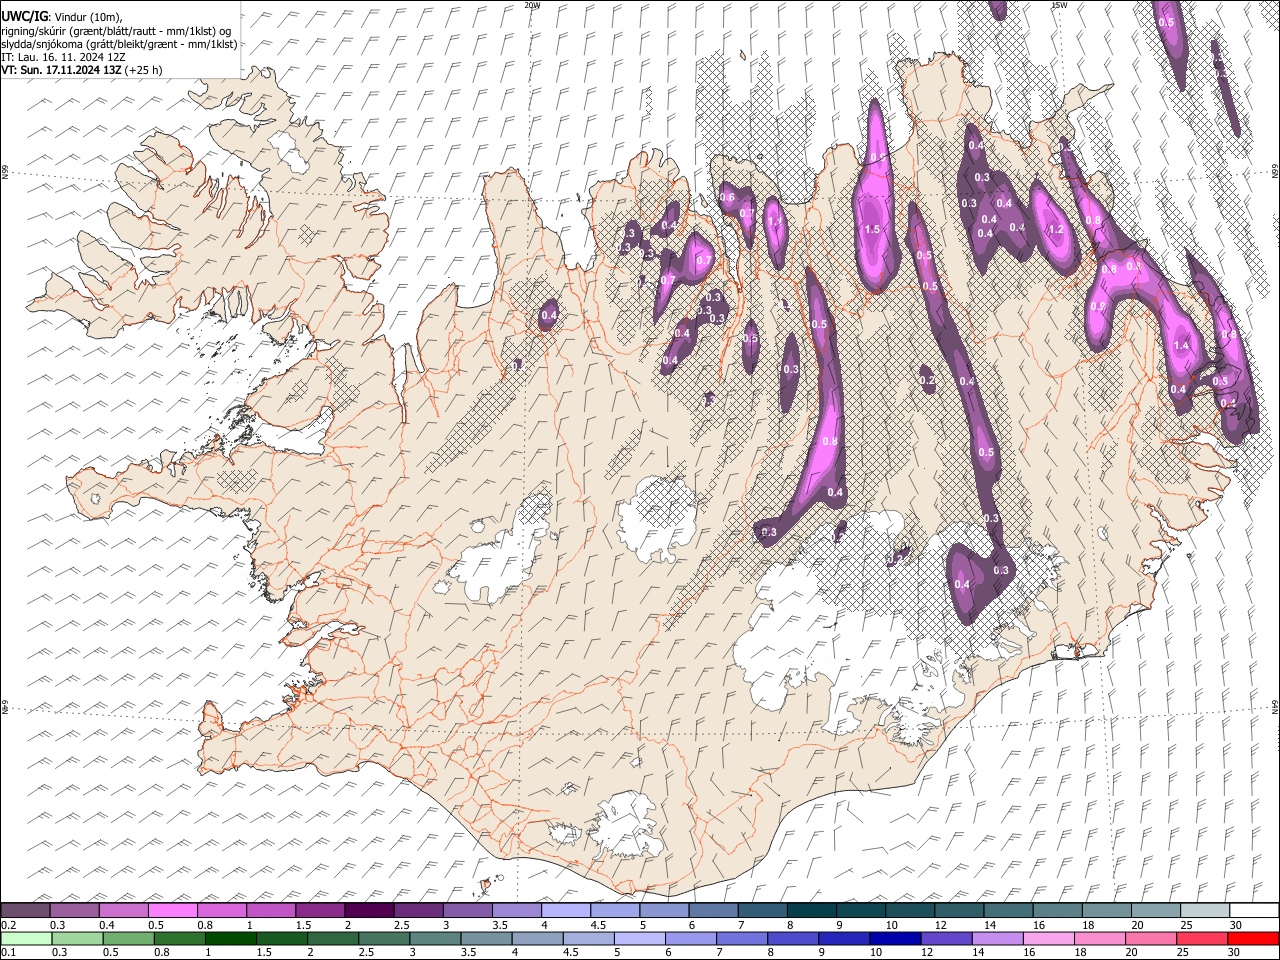Click the 'IT: Lau. 16. 11. 2024 12Z' line
Screen dimensions: 1280x960
tap(63, 57)
